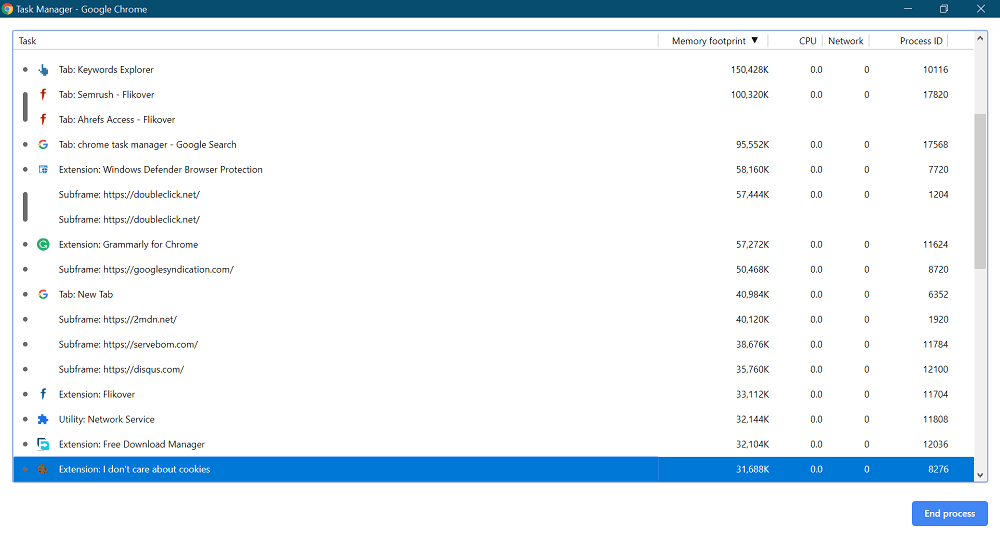Select Extension: Grammarly for Chrome text
The width and height of the screenshot is (1000, 538).
point(128,244)
